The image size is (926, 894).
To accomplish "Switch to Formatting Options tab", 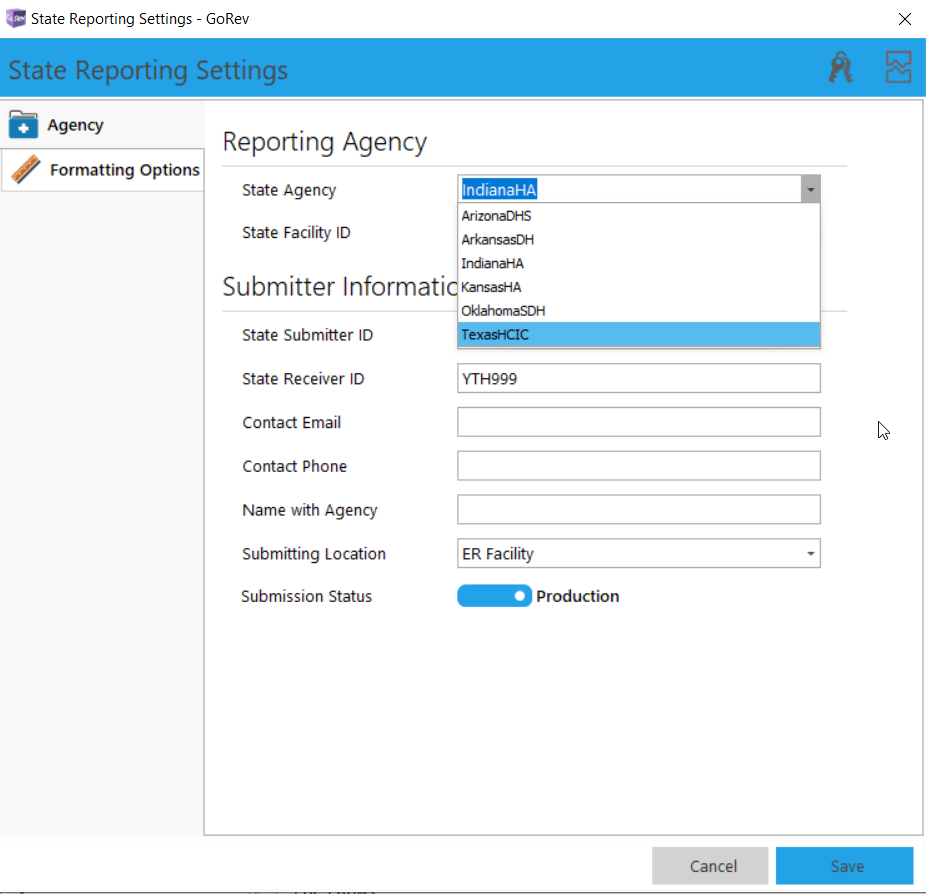I will 103,169.
